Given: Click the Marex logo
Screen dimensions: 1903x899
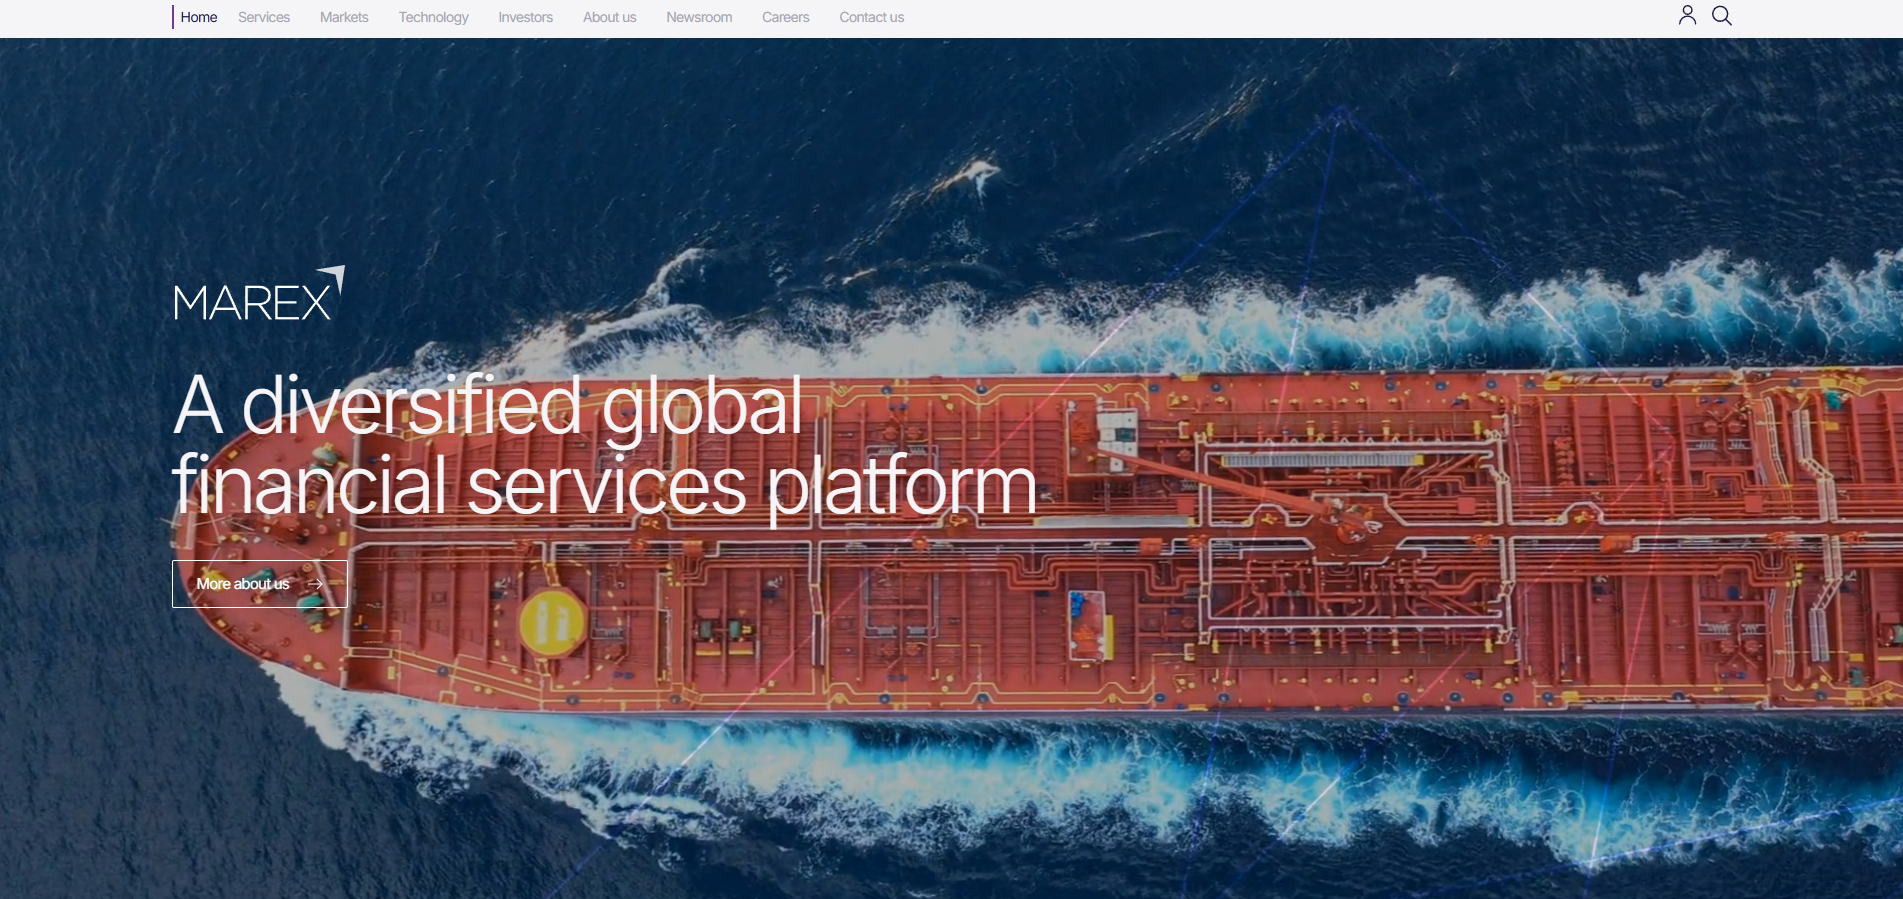Looking at the screenshot, I should point(259,294).
